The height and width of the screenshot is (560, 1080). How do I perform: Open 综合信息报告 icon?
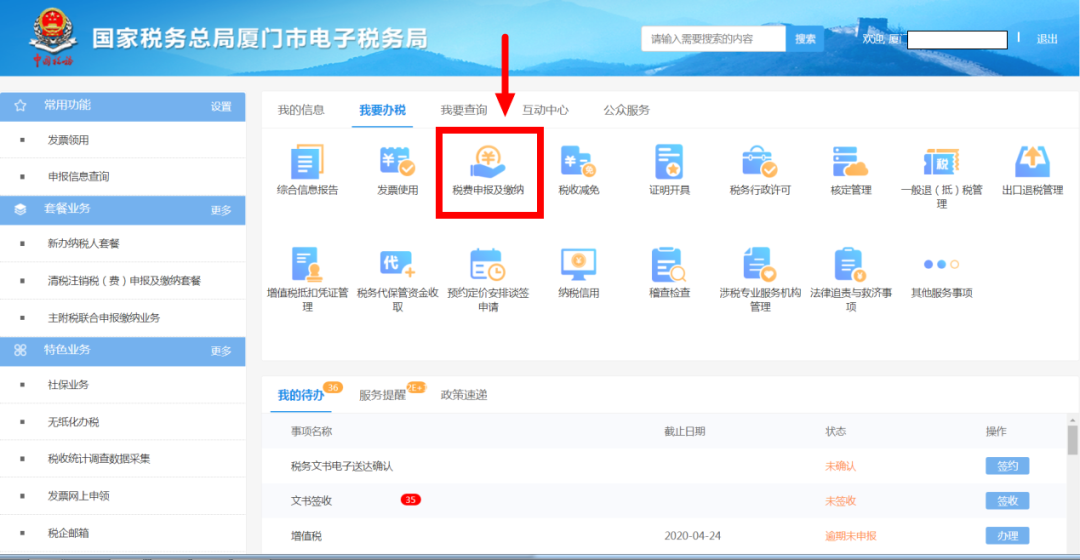pos(307,162)
